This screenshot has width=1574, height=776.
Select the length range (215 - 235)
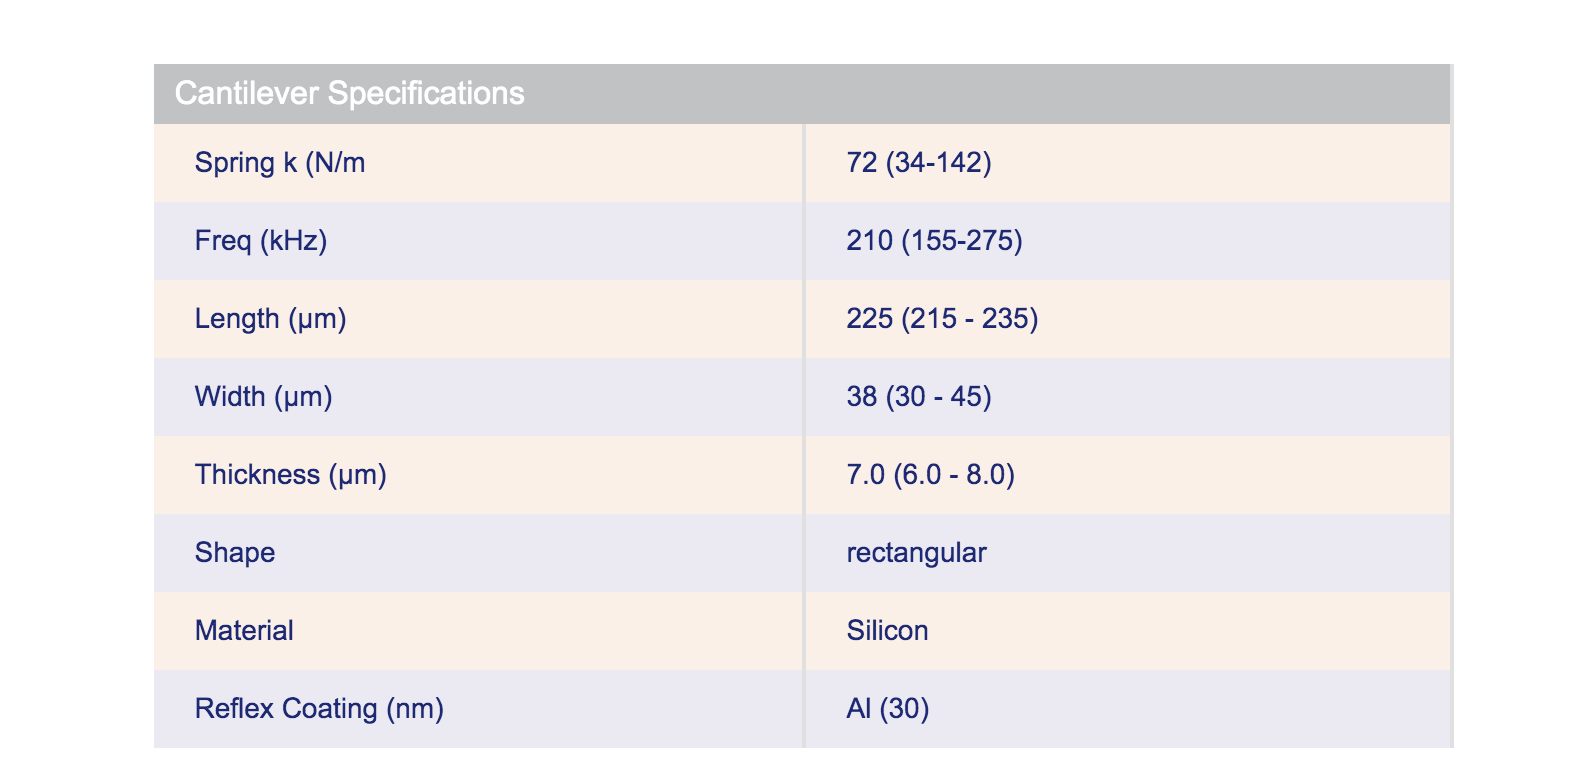(970, 318)
